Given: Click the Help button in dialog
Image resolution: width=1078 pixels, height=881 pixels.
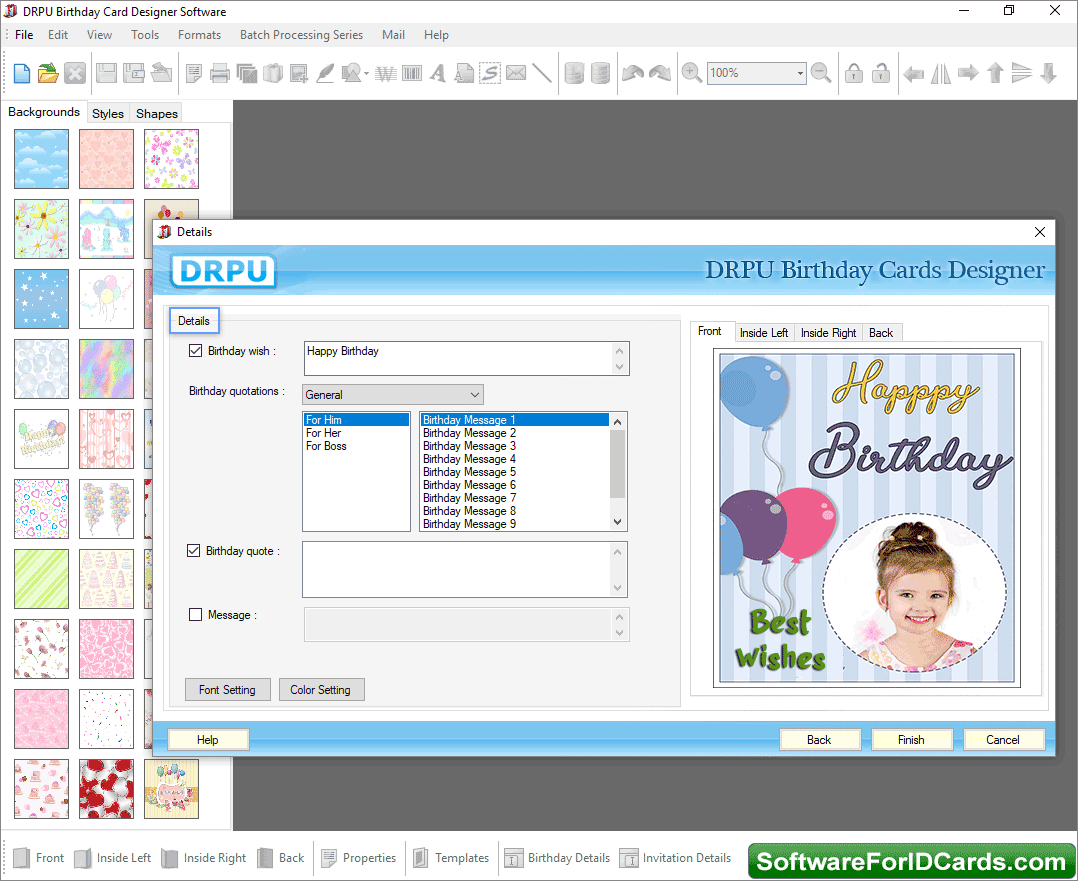Looking at the screenshot, I should [x=208, y=740].
